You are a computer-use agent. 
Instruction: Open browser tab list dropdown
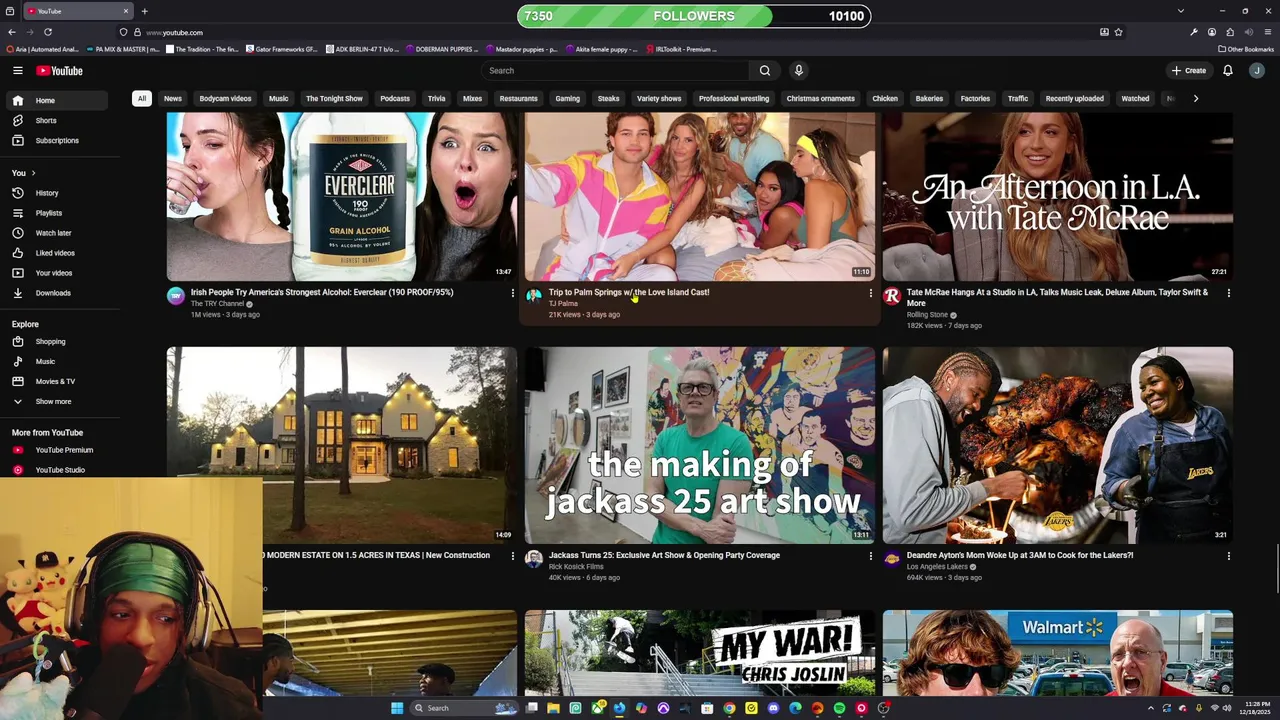pos(1181,11)
